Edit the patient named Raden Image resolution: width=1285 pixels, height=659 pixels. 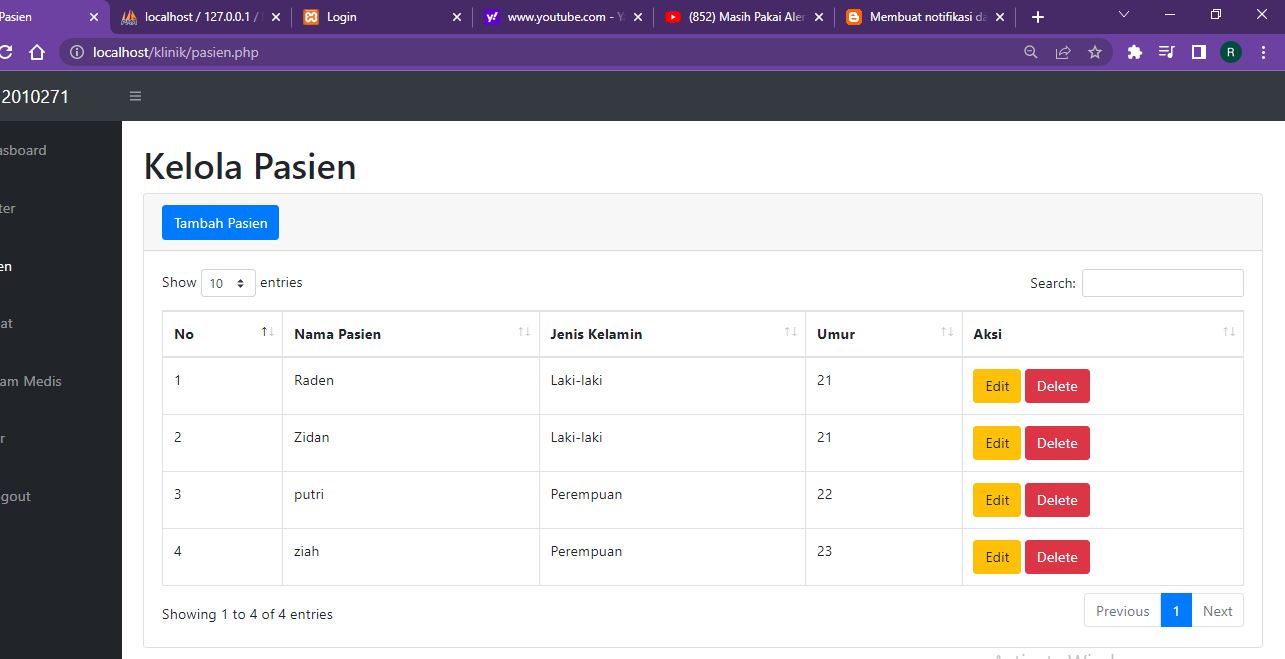tap(996, 385)
